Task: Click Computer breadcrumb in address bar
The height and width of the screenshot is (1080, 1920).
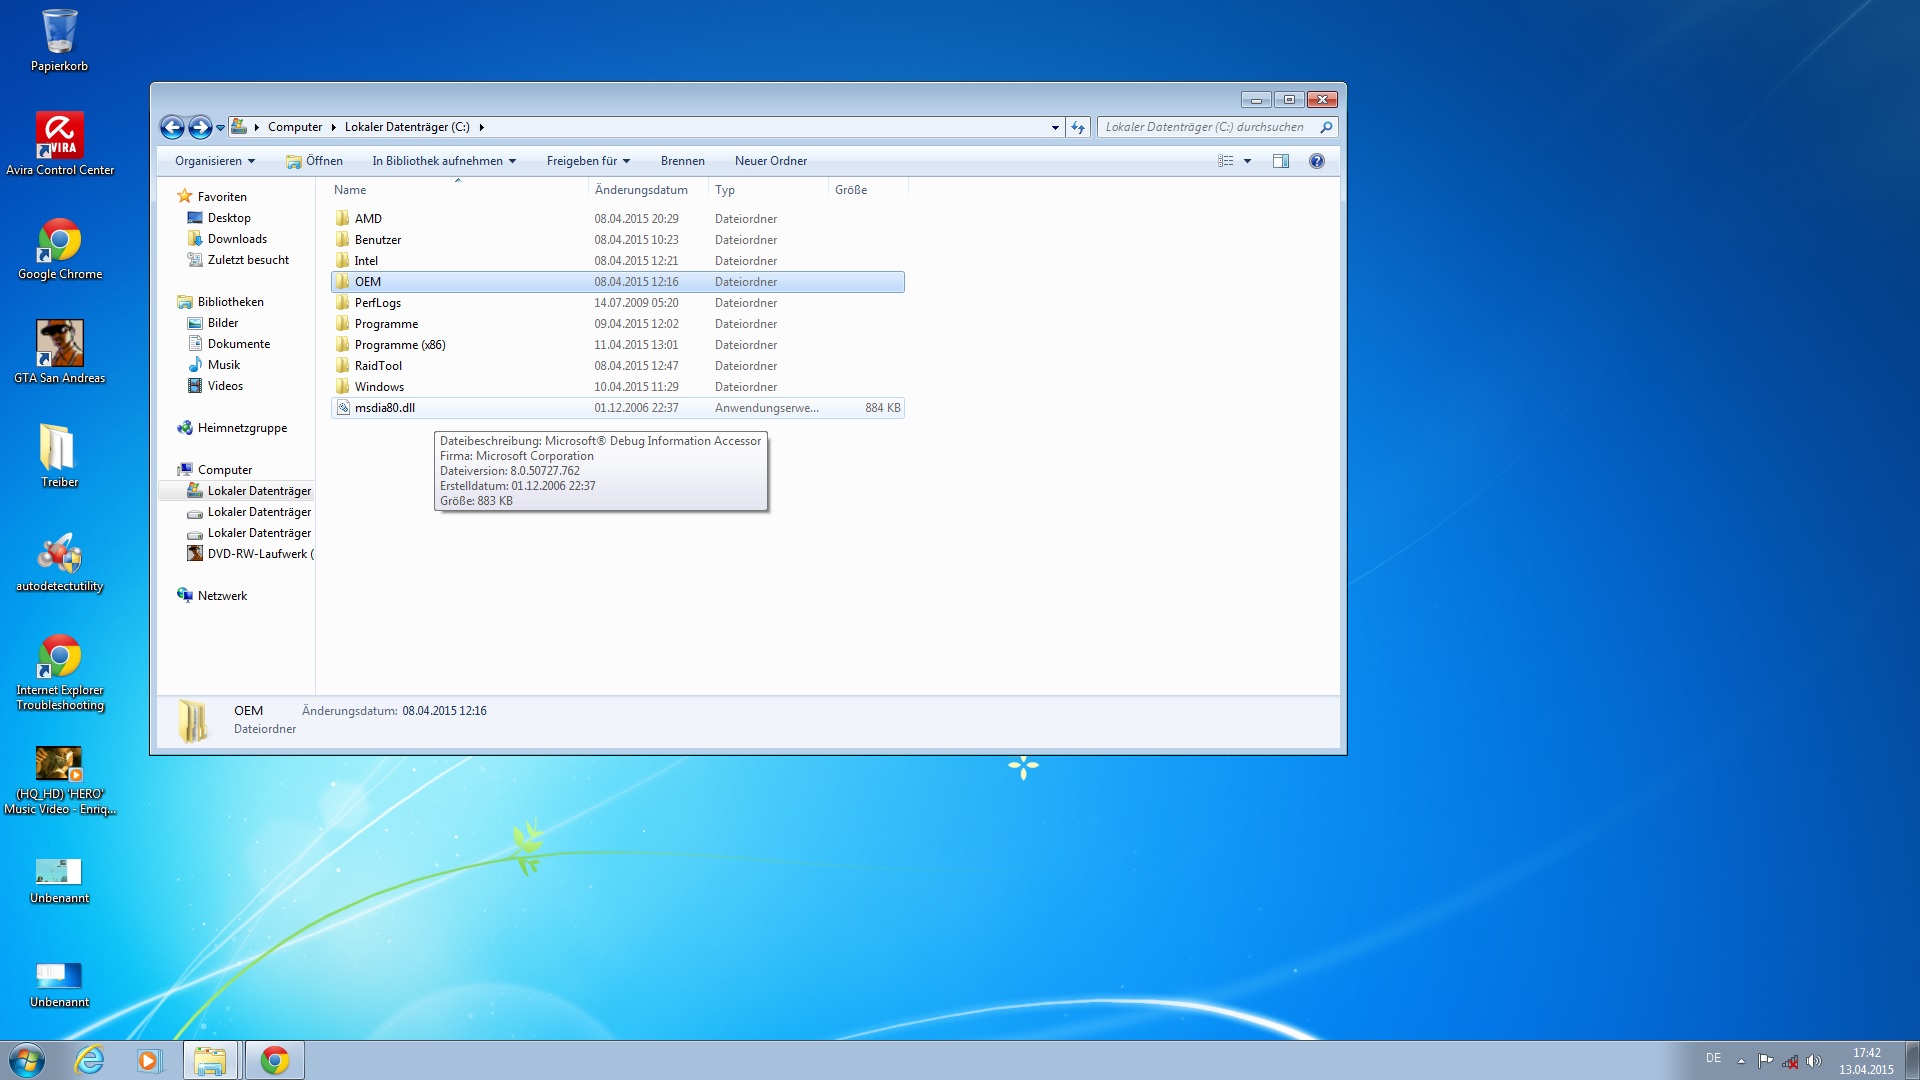Action: pyautogui.click(x=295, y=127)
